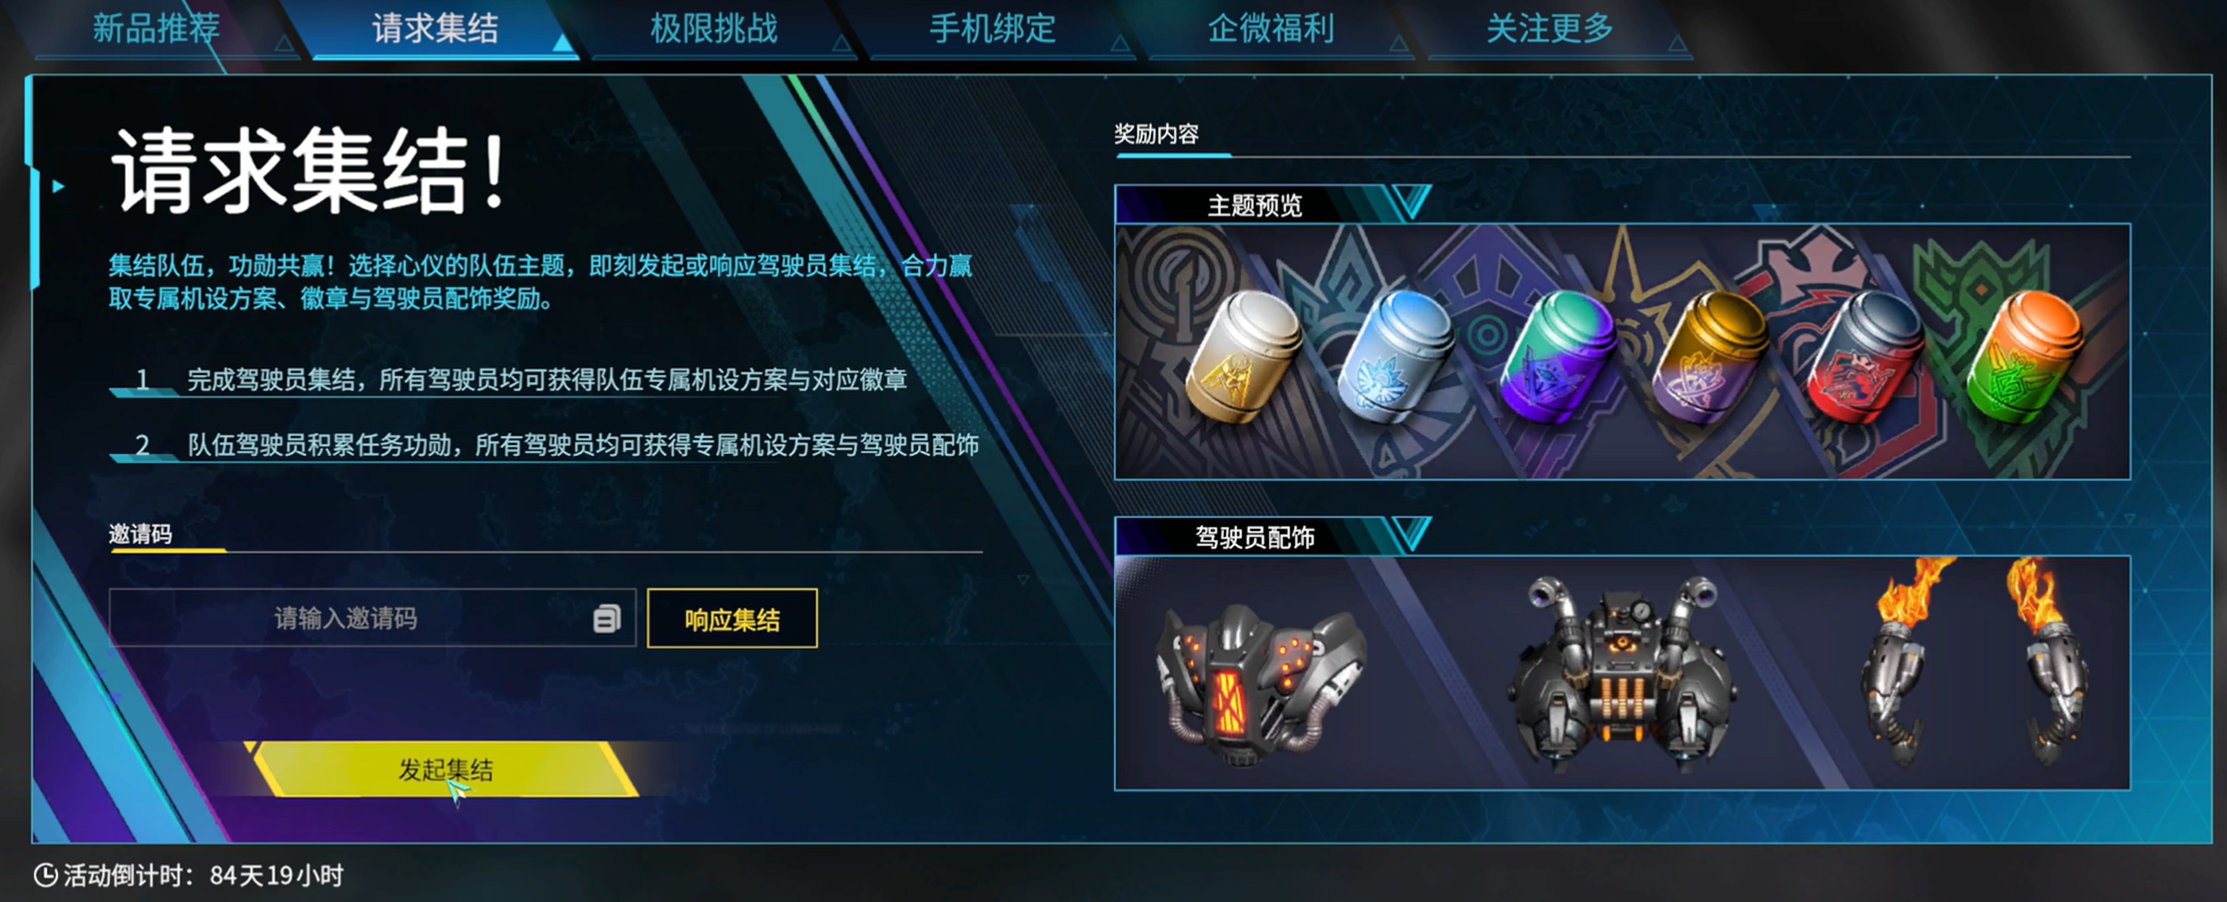Open the 手机绑定 tab
This screenshot has width=2227, height=902.
[993, 29]
